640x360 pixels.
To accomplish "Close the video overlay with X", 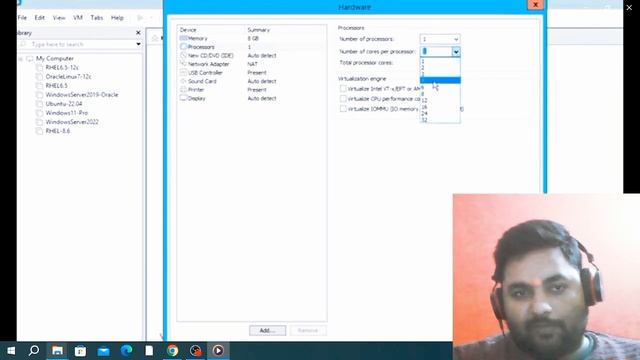I will click(629, 7).
